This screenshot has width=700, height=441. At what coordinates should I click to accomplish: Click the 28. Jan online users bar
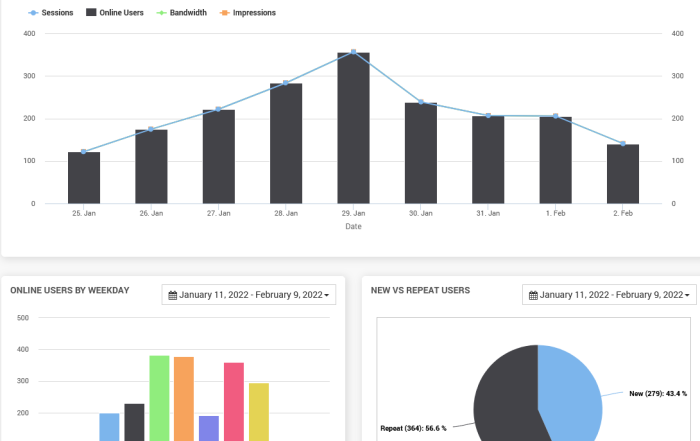286,143
